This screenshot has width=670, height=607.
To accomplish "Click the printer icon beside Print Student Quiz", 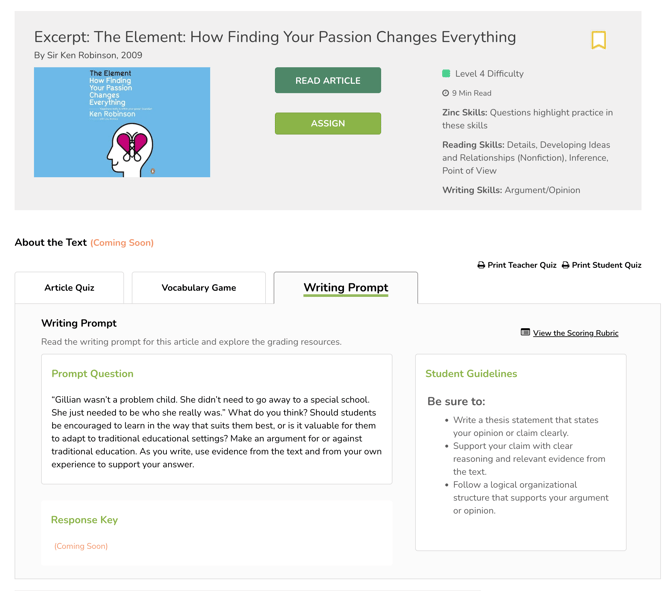I will click(x=565, y=266).
